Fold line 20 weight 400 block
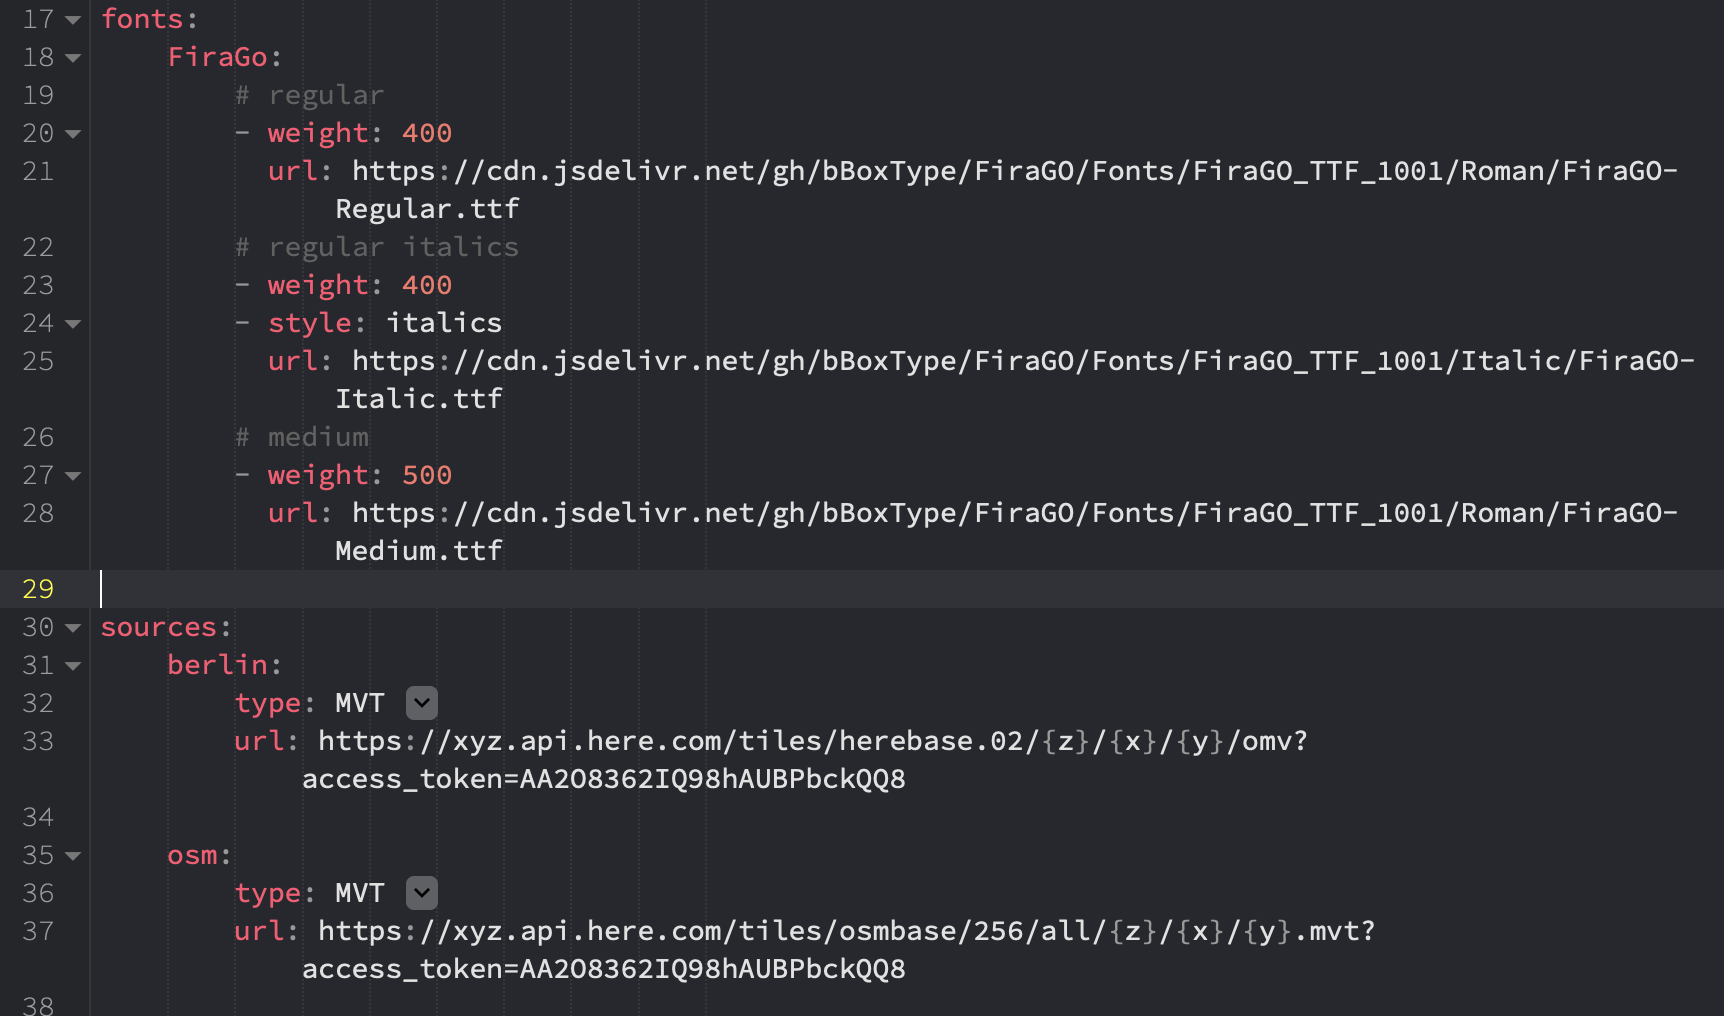Viewport: 1724px width, 1016px height. click(73, 134)
